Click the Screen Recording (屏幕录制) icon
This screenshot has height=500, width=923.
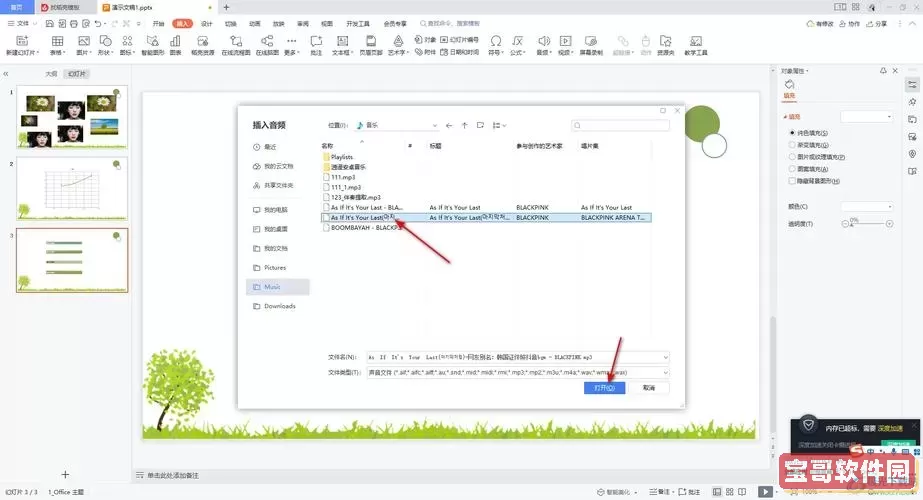(591, 41)
